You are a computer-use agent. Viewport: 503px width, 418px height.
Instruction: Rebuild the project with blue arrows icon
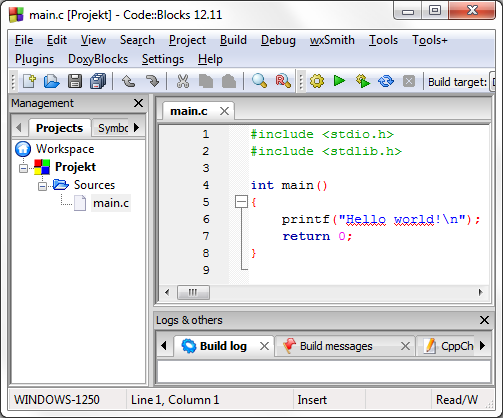pyautogui.click(x=386, y=81)
